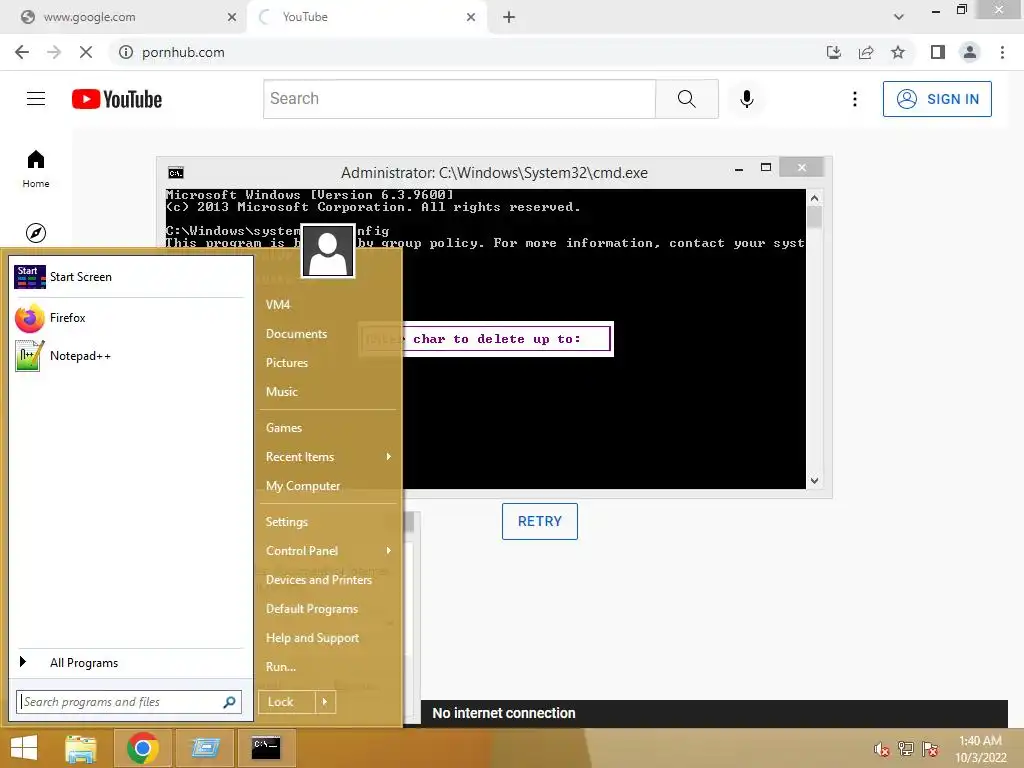
Task: Open Start Screen entry
Action: point(129,277)
